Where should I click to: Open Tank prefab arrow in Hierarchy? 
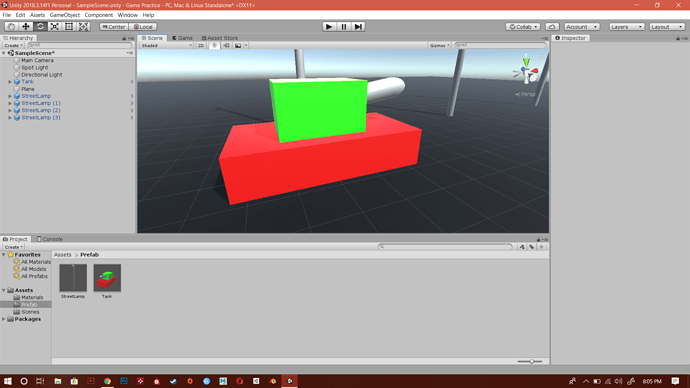[132, 82]
